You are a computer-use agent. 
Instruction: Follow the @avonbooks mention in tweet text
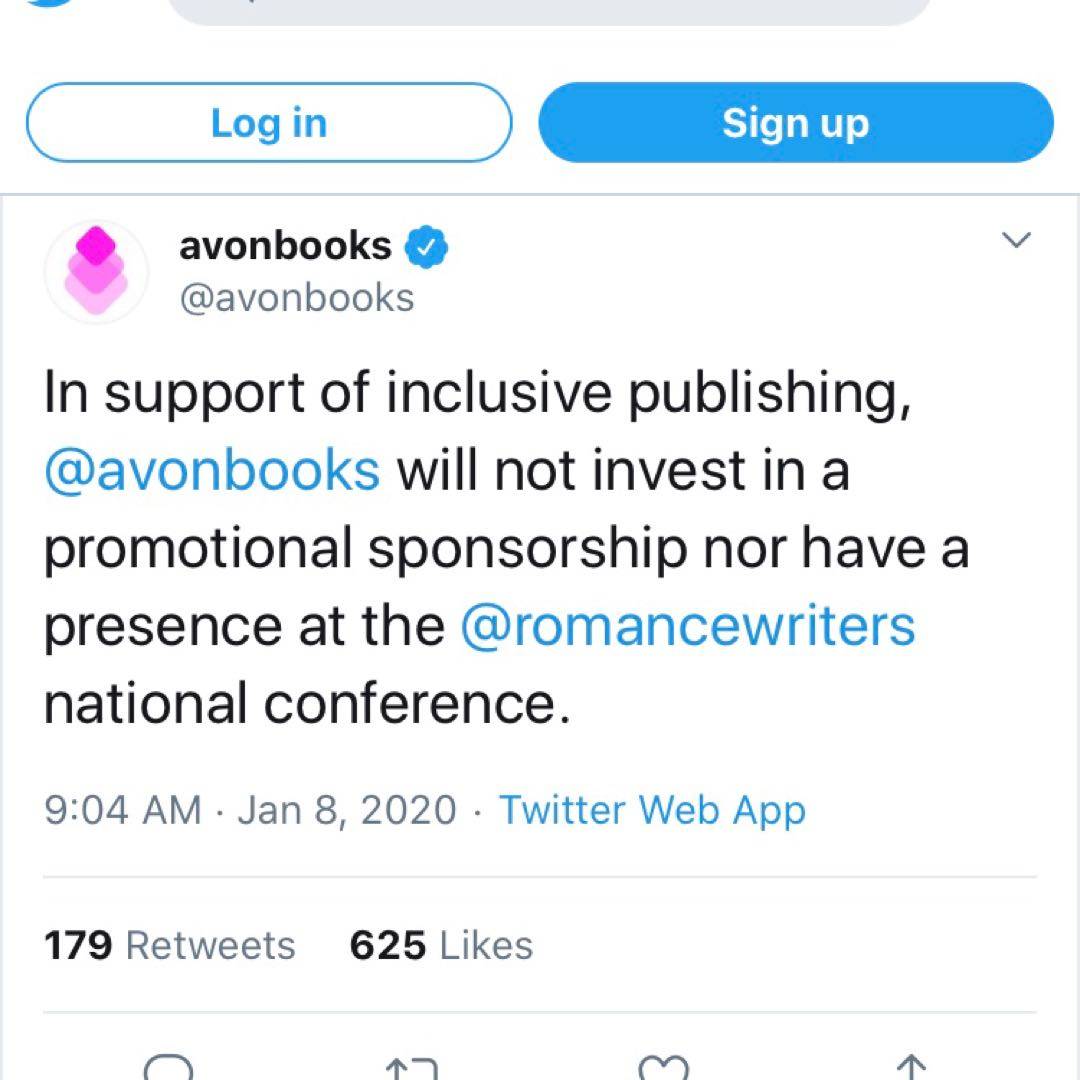click(212, 470)
